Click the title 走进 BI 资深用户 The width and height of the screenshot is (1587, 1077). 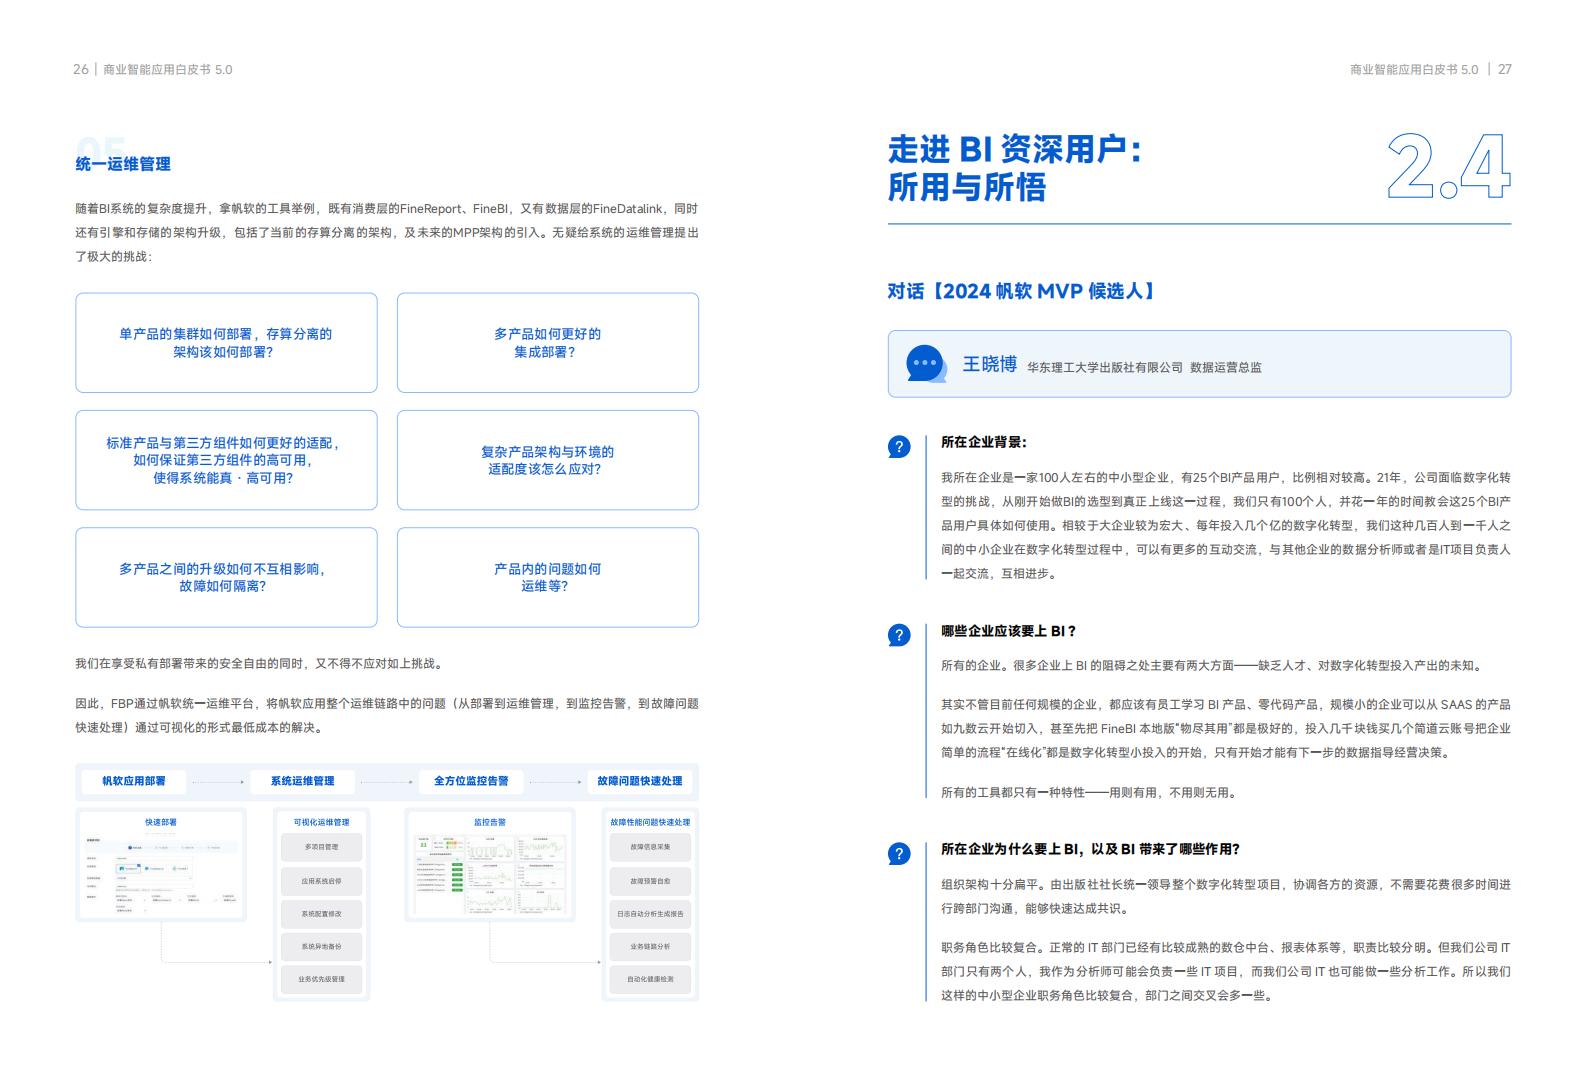tap(1015, 150)
